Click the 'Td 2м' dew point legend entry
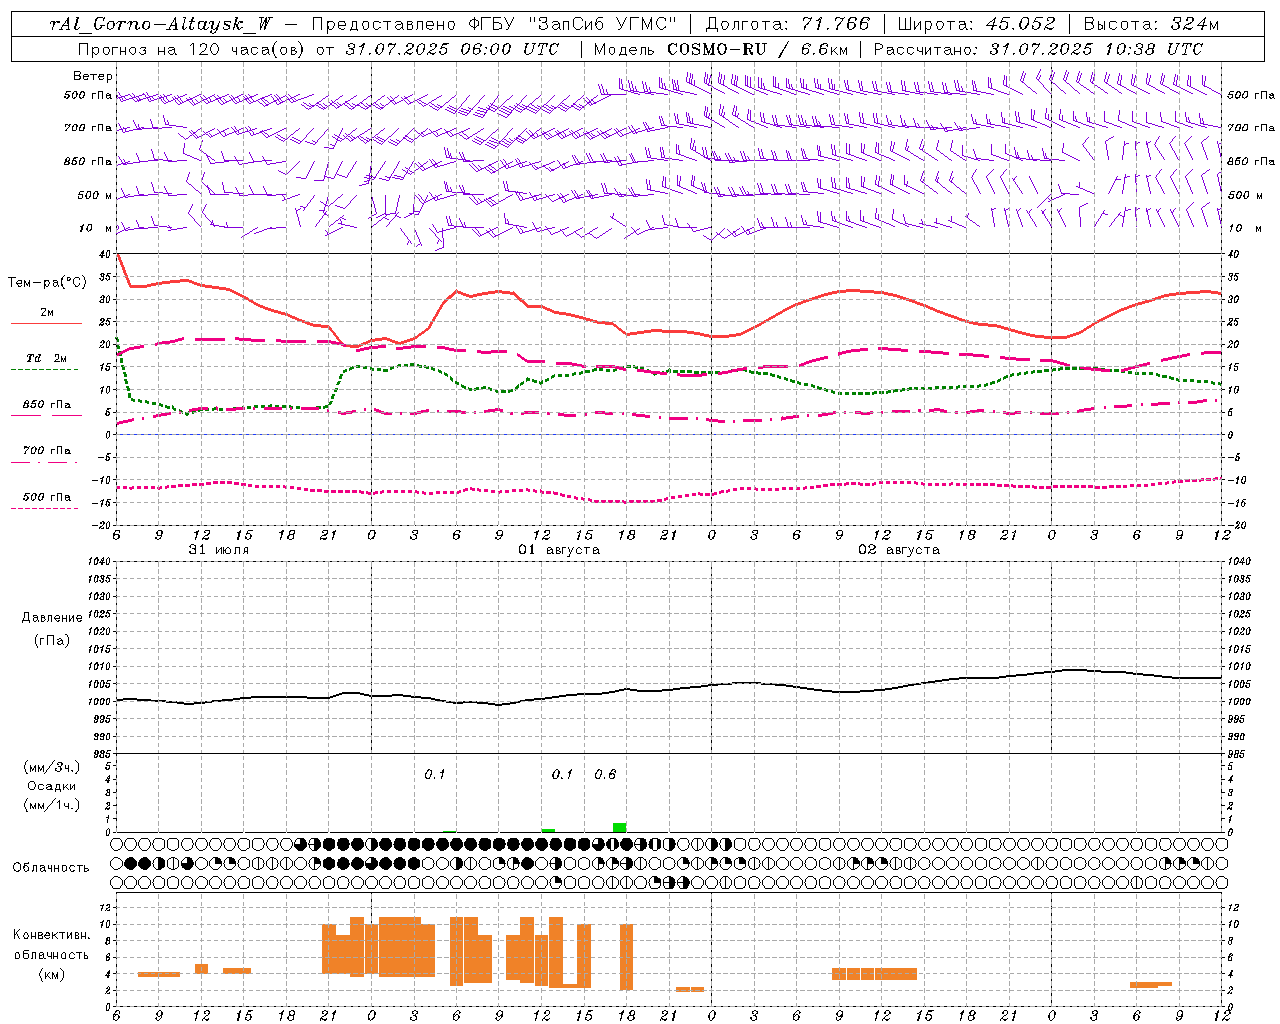Image resolution: width=1280 pixels, height=1024 pixels. coord(47,358)
